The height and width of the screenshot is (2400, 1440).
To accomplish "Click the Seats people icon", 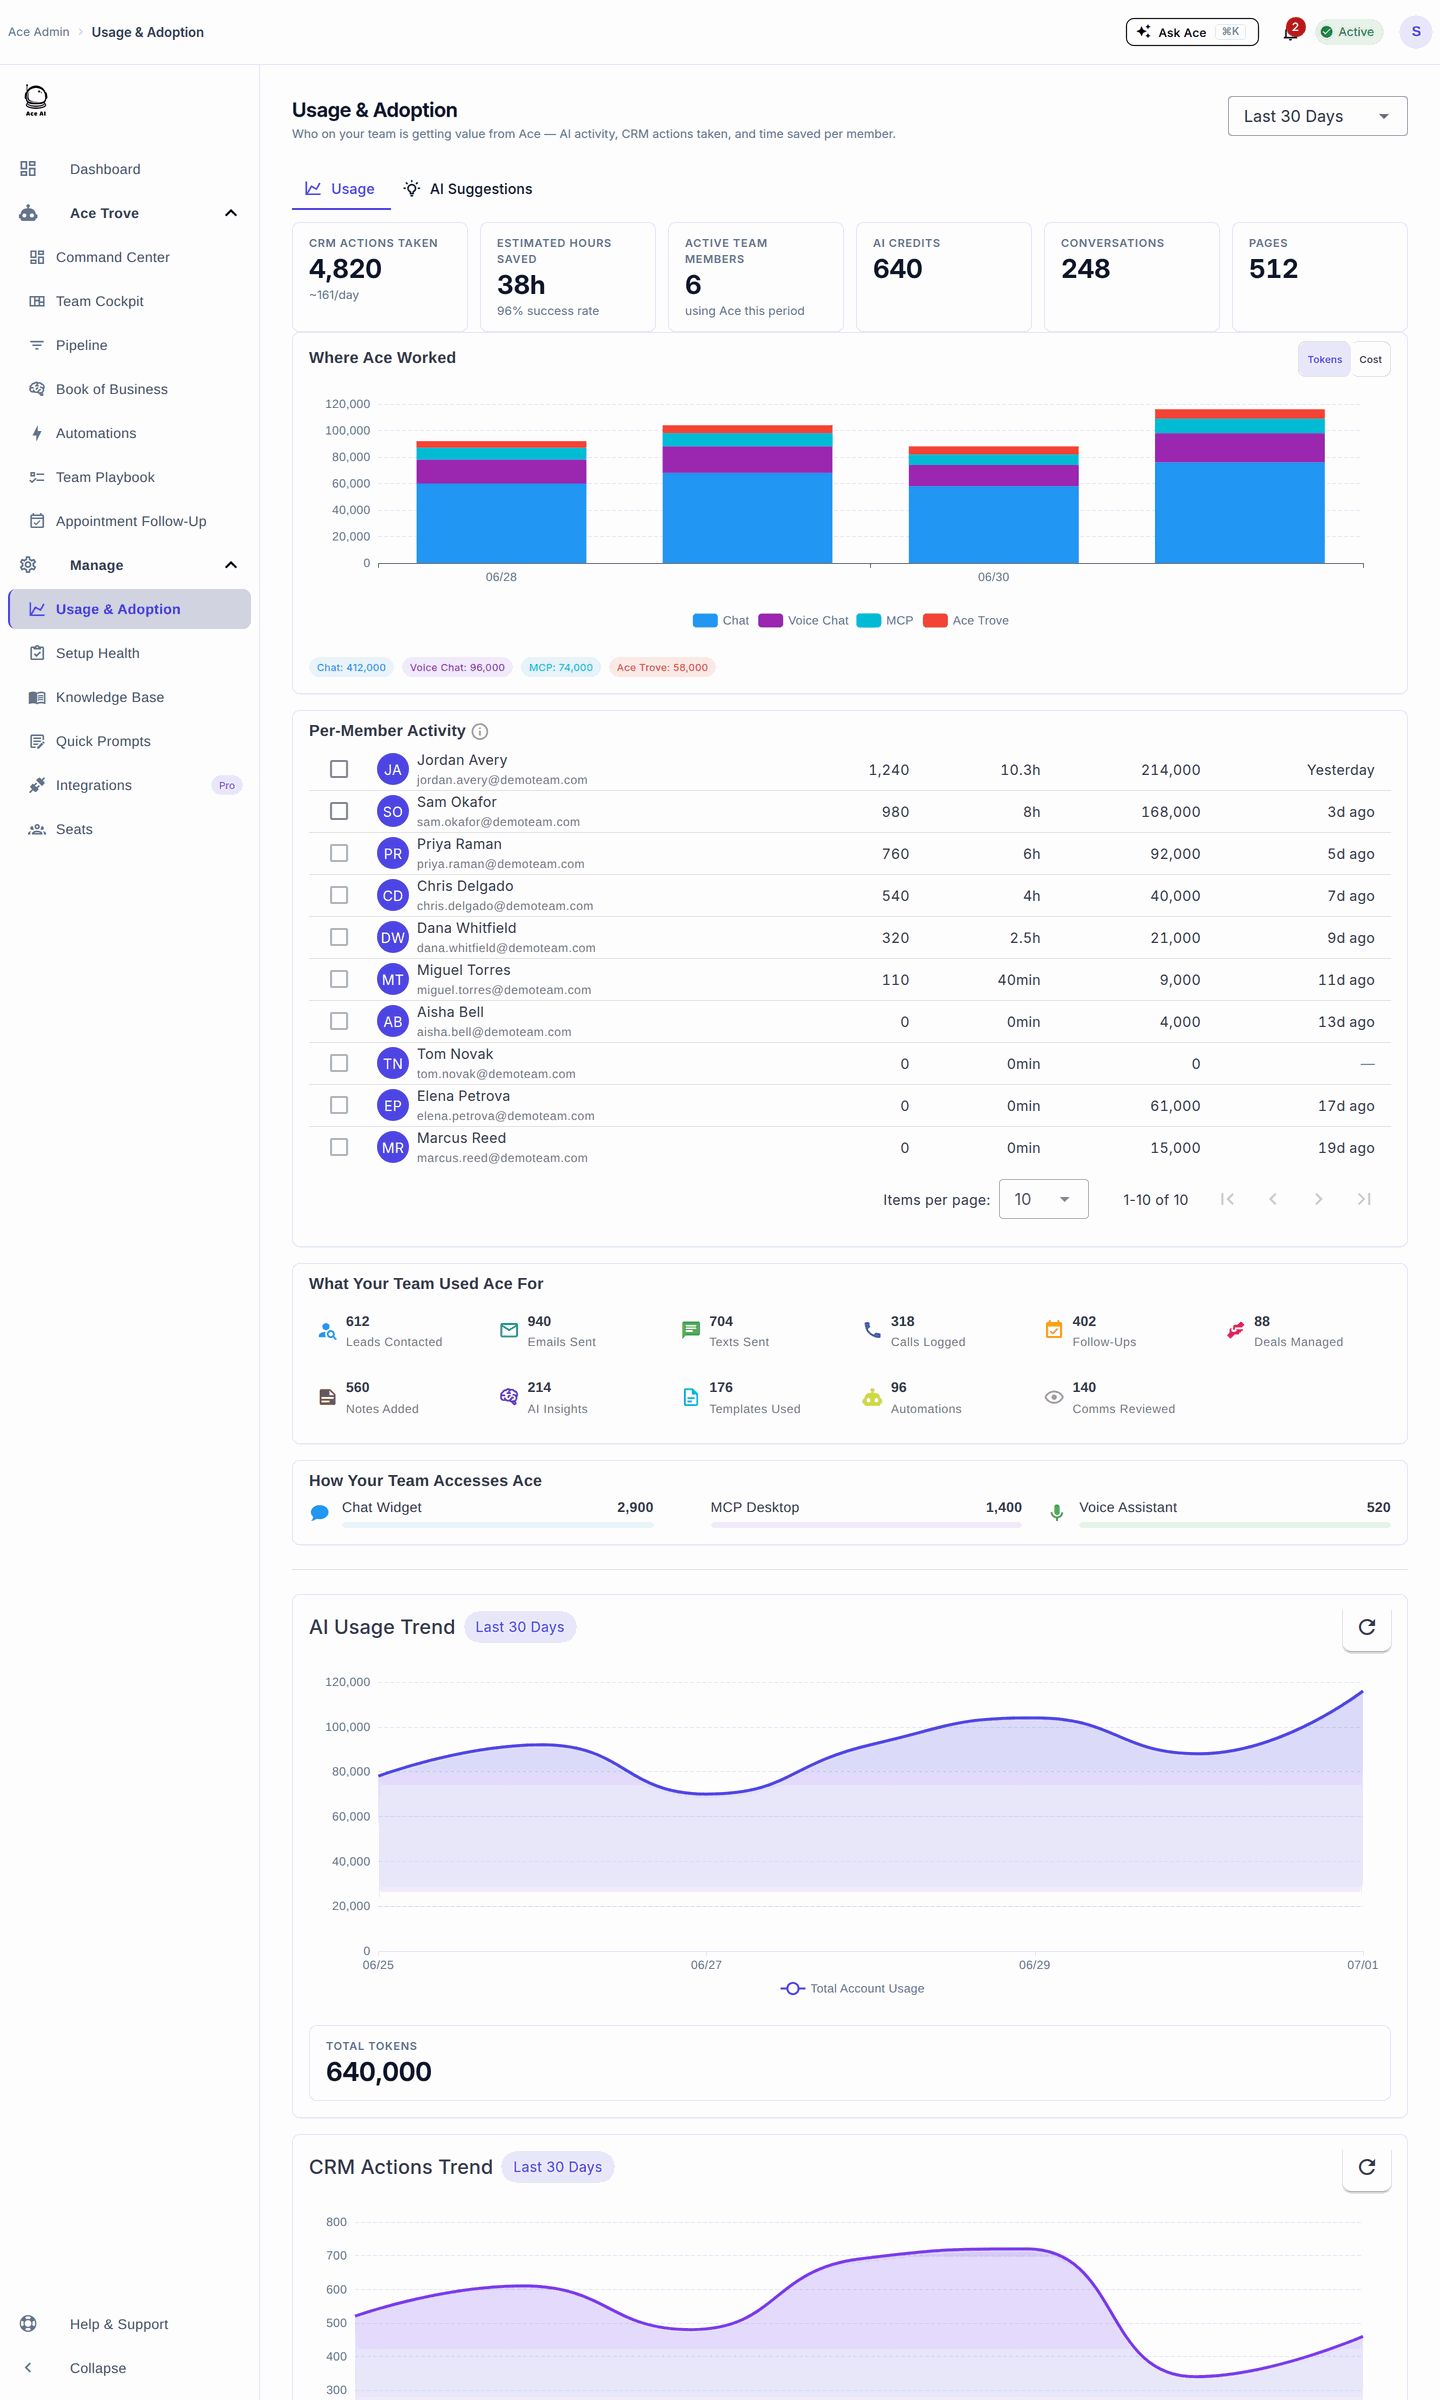I will click(x=37, y=829).
